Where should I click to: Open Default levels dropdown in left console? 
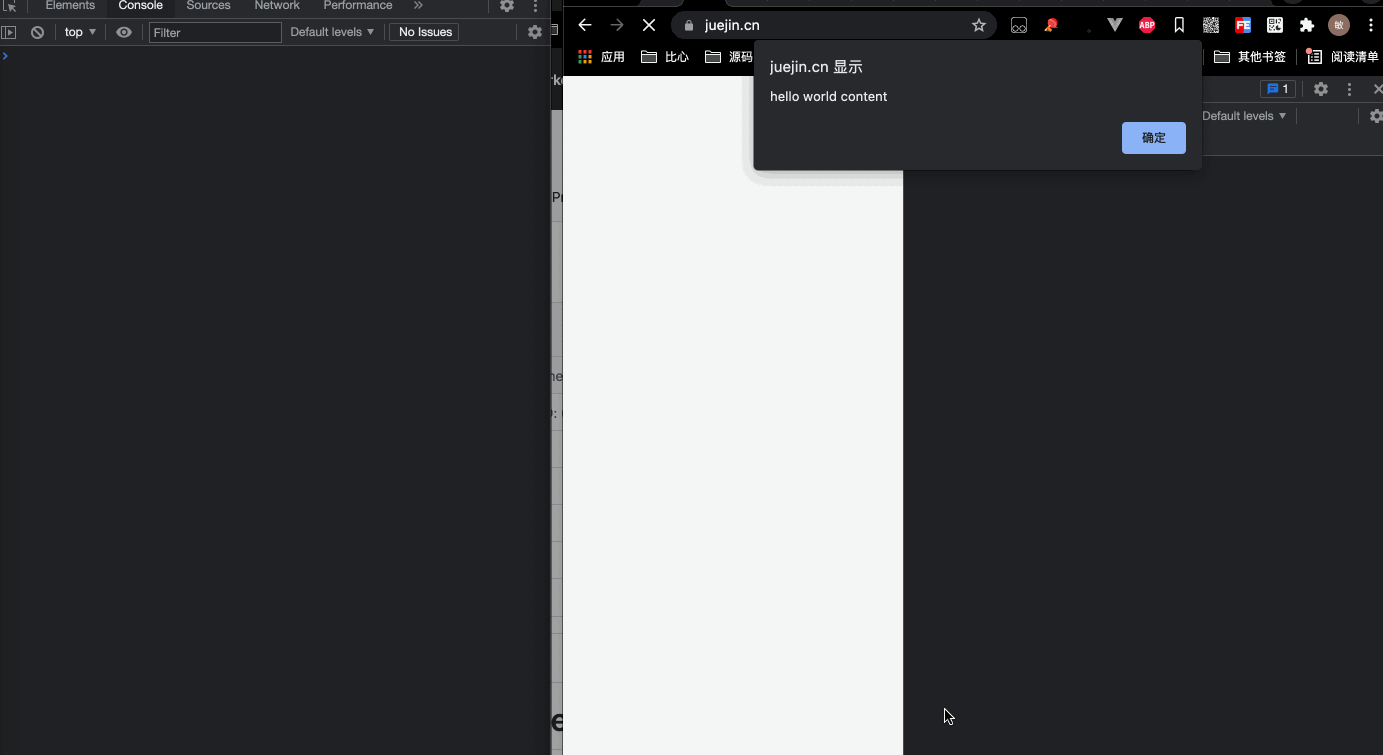tap(332, 32)
